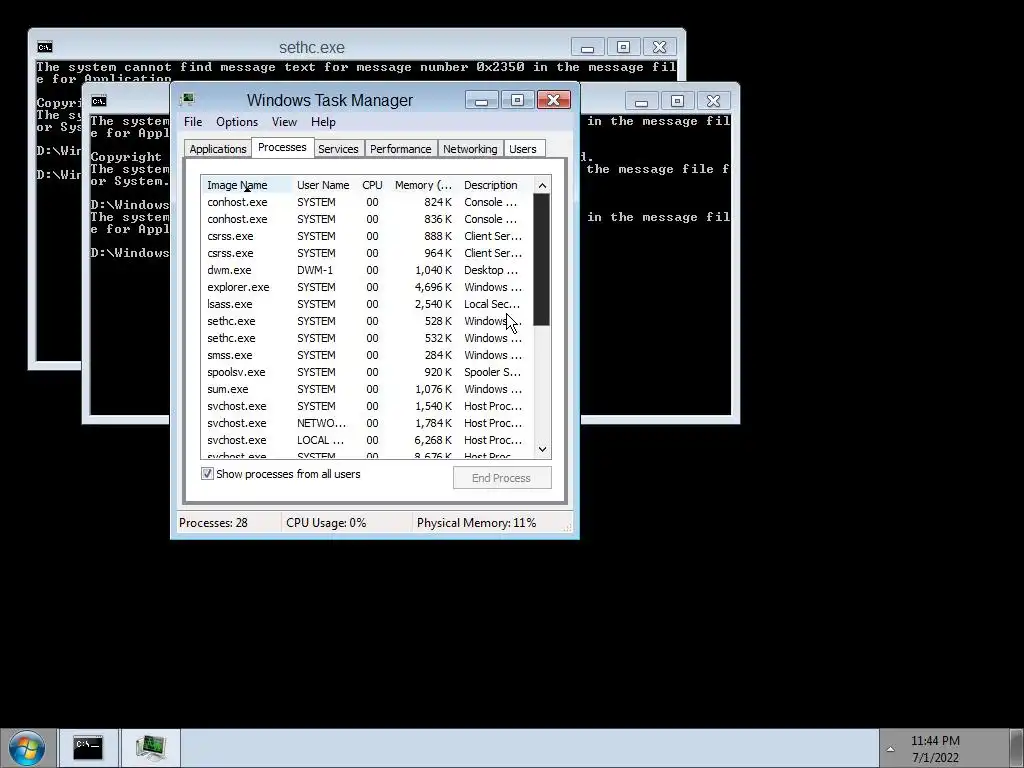Viewport: 1024px width, 768px height.
Task: Sort by the Image Name column
Action: pos(247,185)
